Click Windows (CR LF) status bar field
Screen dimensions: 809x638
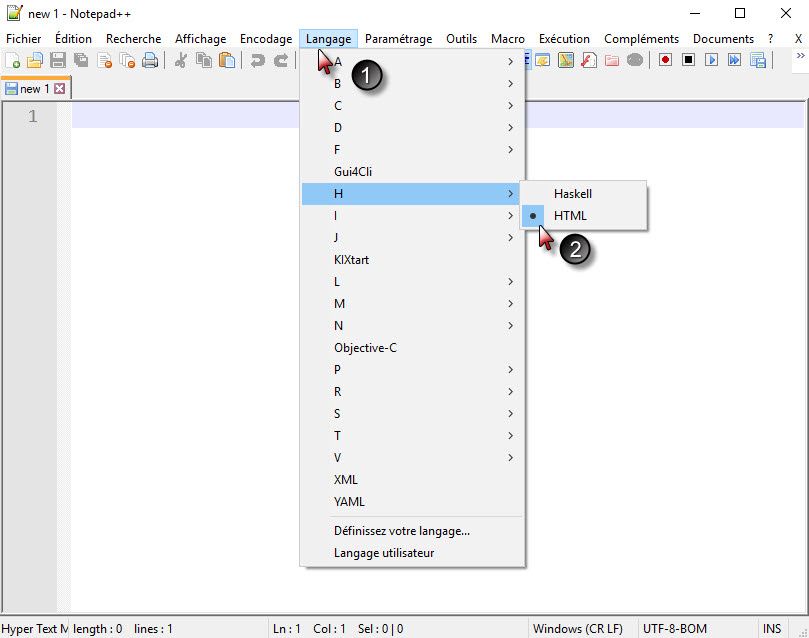[x=578, y=629]
